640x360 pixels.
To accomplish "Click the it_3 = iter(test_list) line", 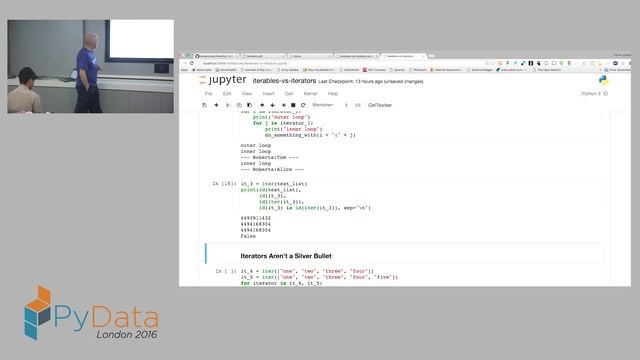I will (x=274, y=184).
